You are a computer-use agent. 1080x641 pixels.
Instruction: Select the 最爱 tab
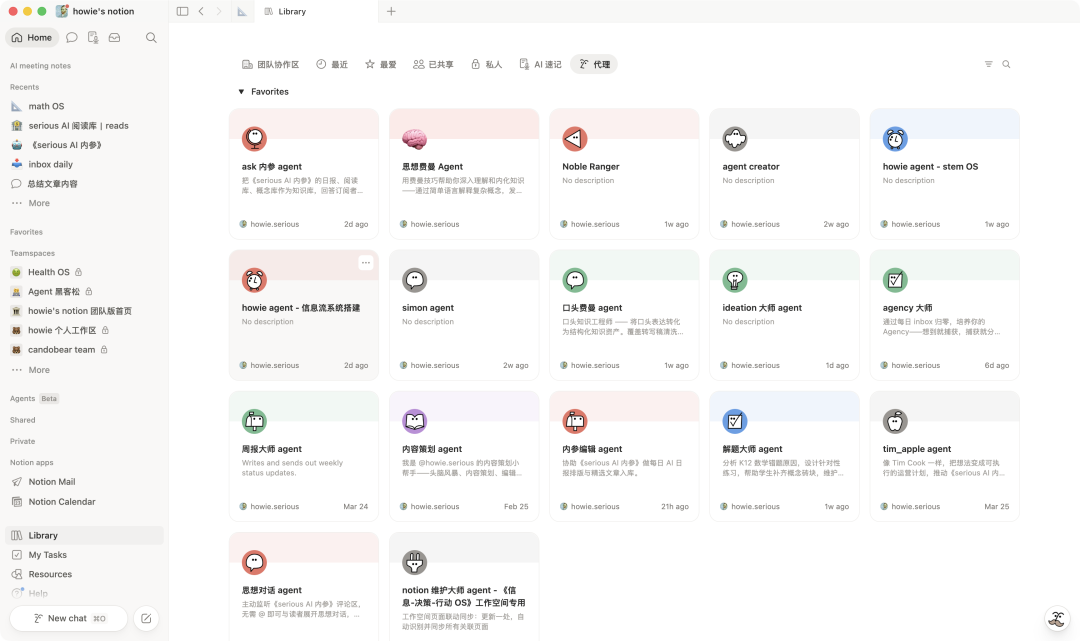[x=381, y=64]
